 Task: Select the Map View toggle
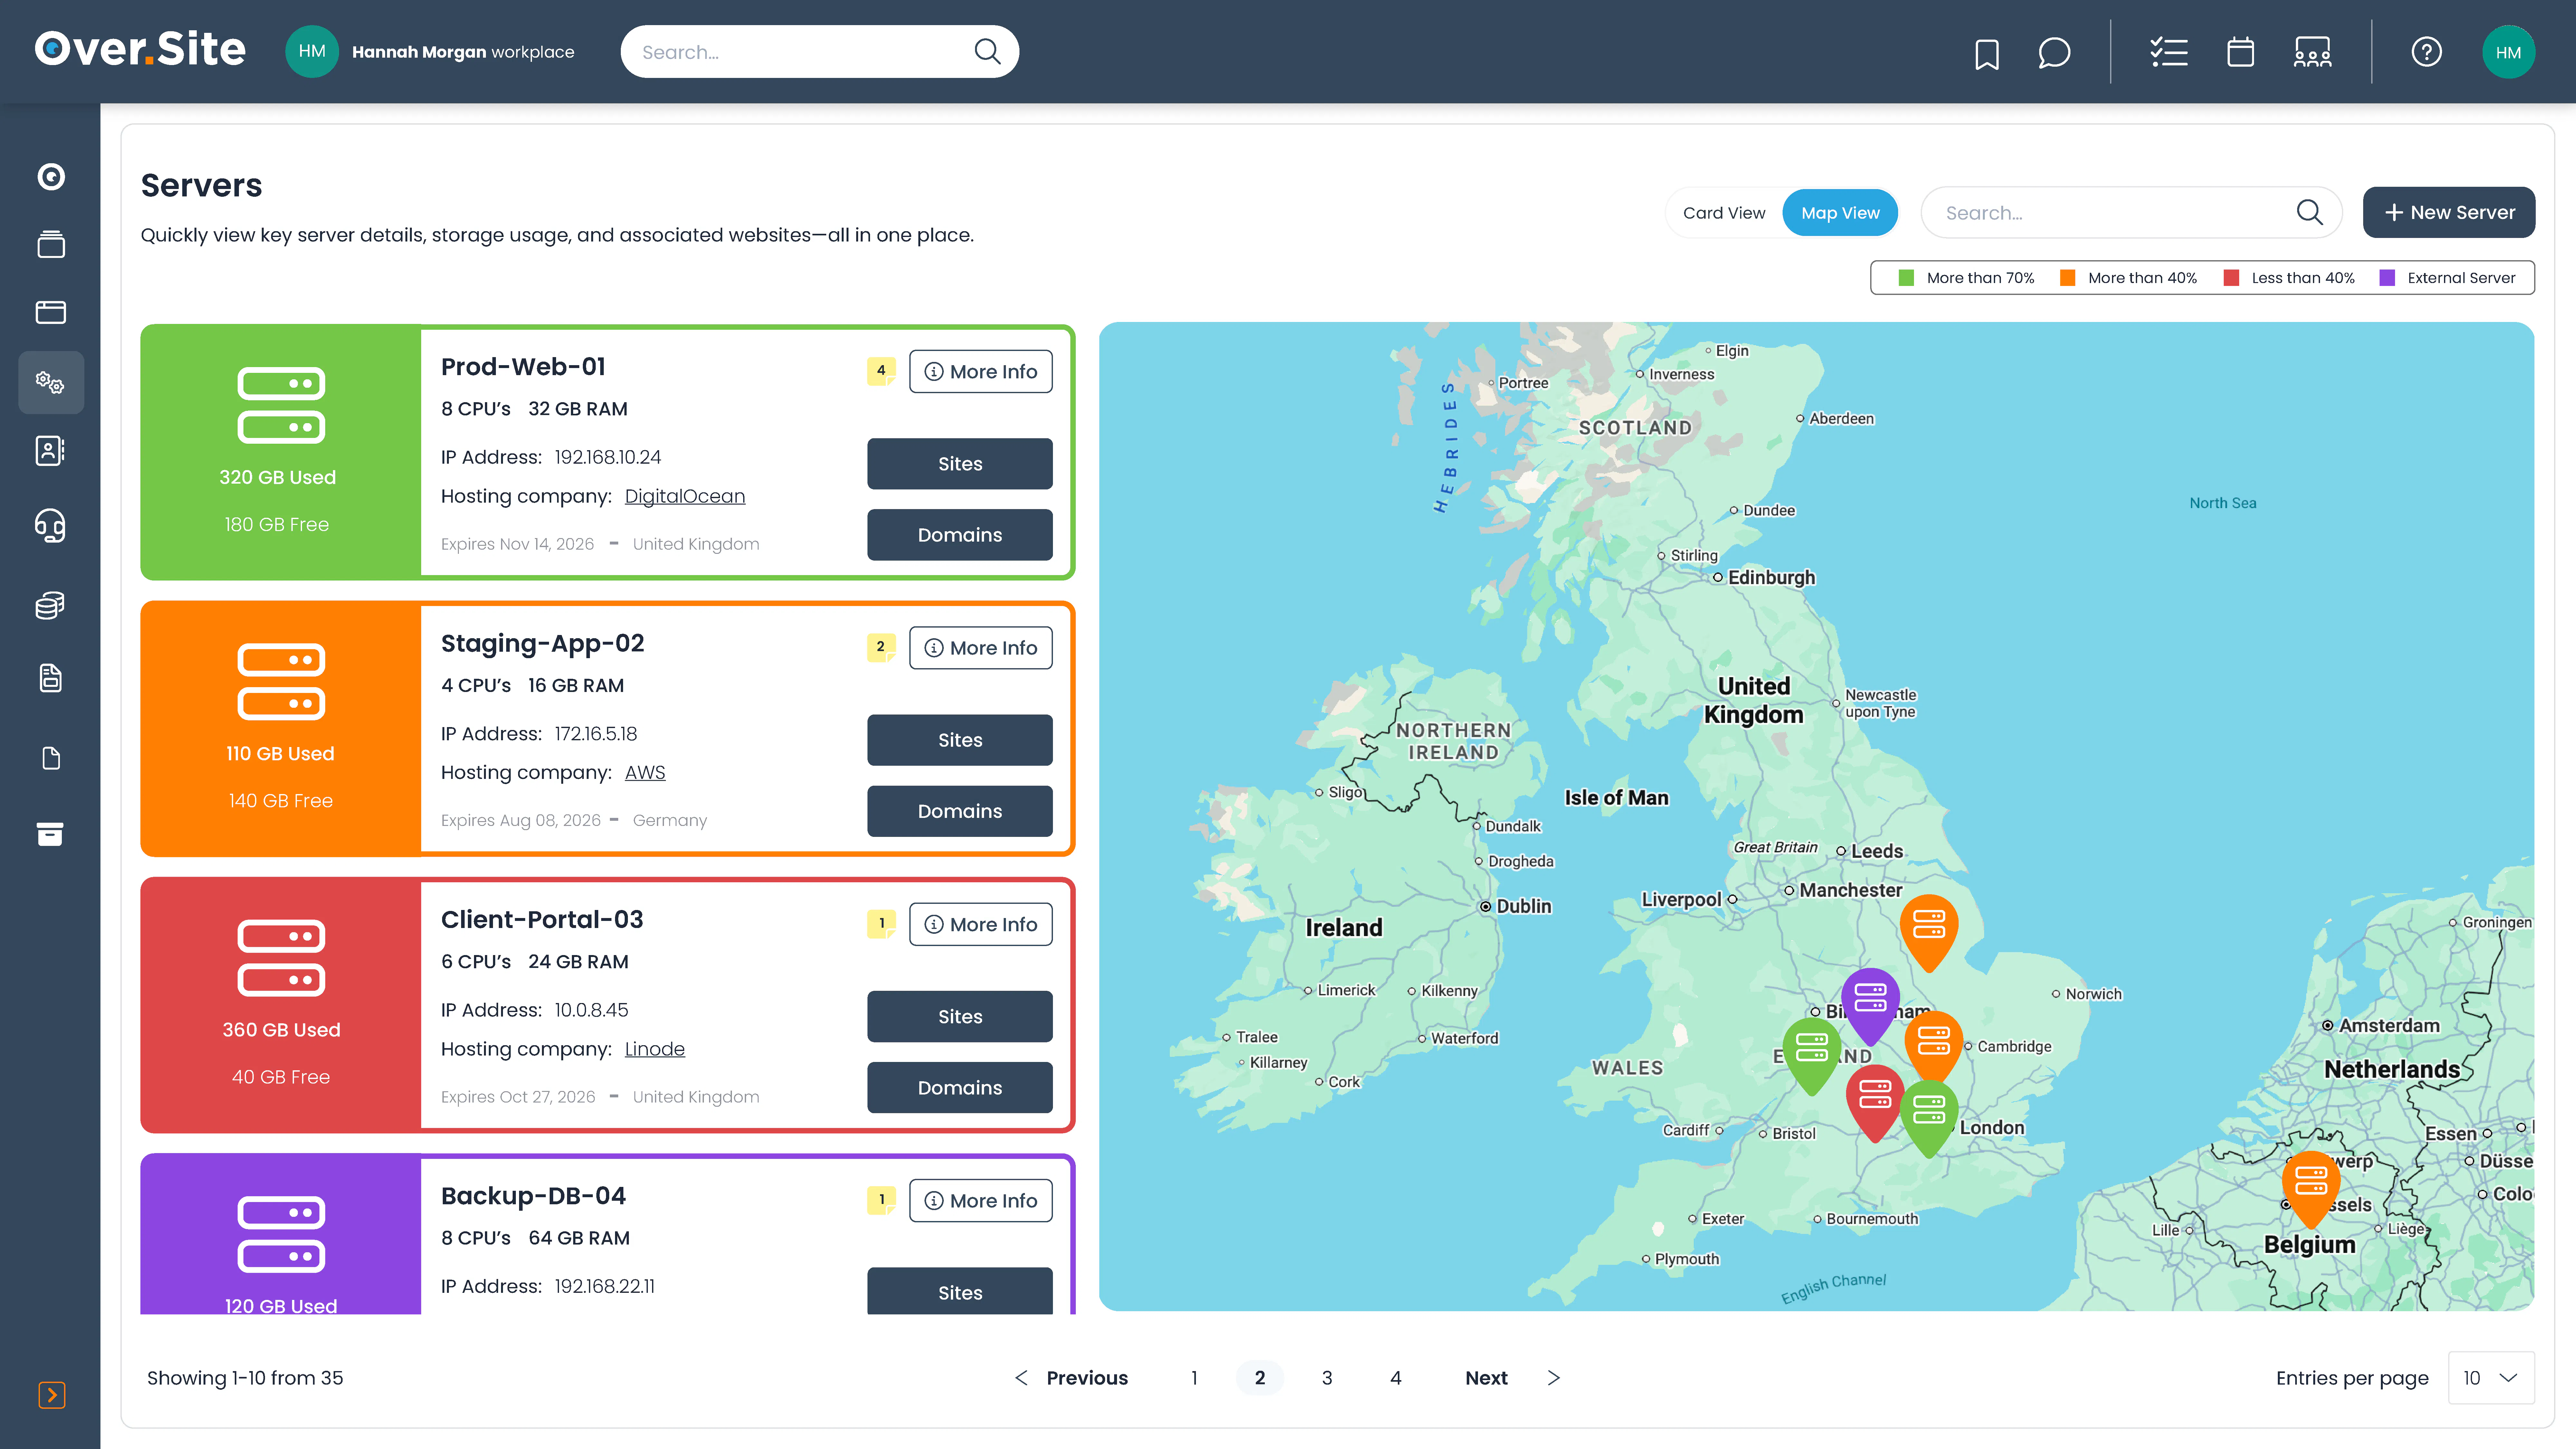[1840, 213]
